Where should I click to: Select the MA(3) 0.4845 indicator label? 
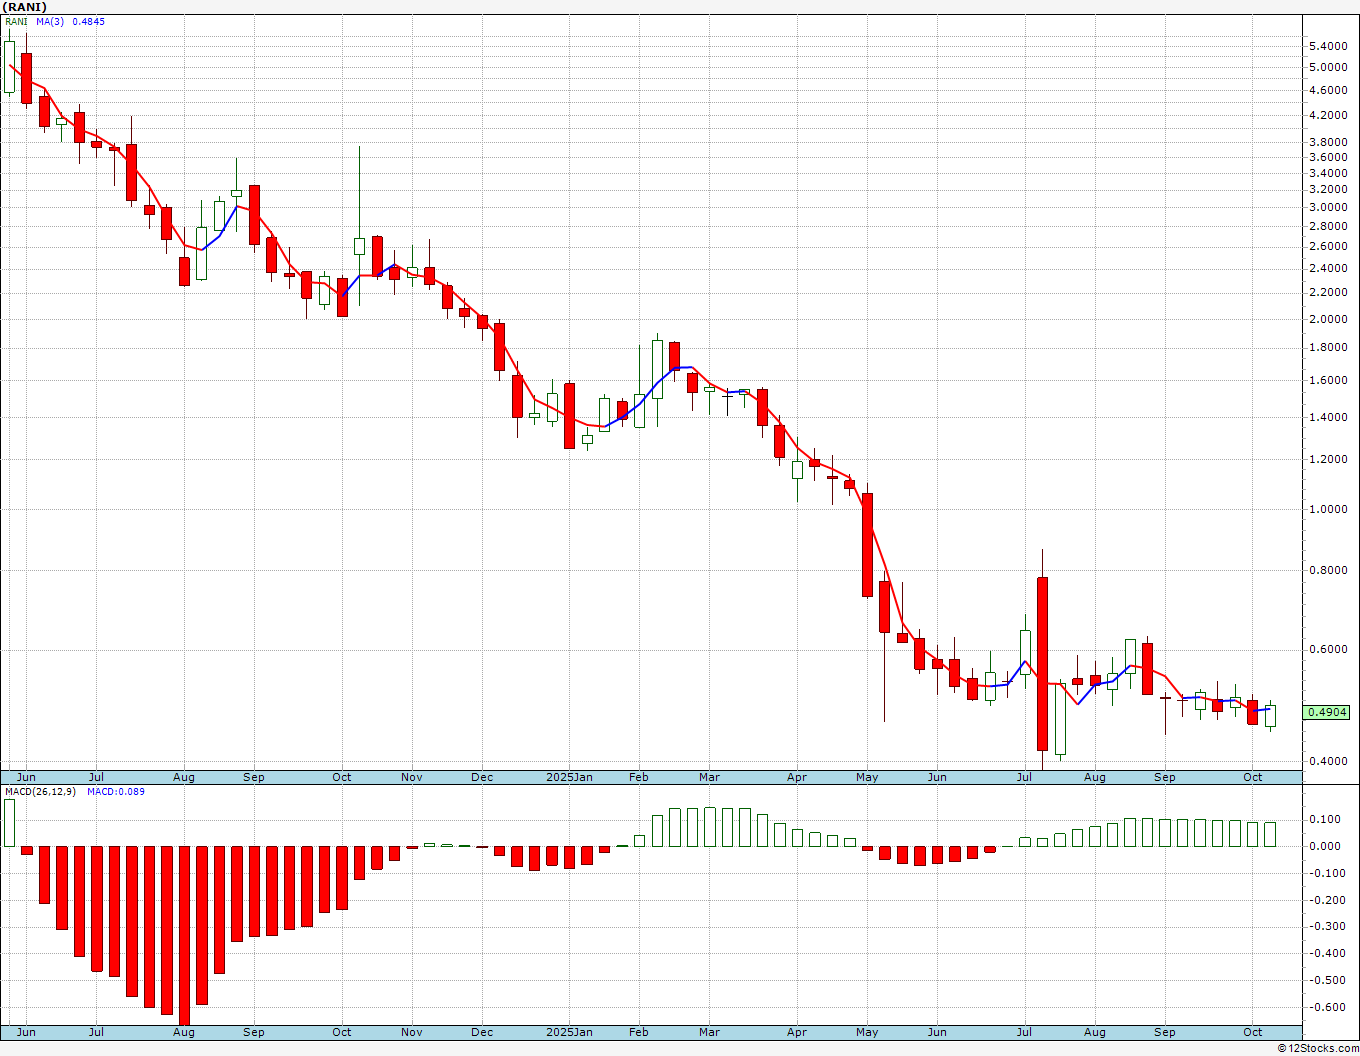(x=70, y=21)
